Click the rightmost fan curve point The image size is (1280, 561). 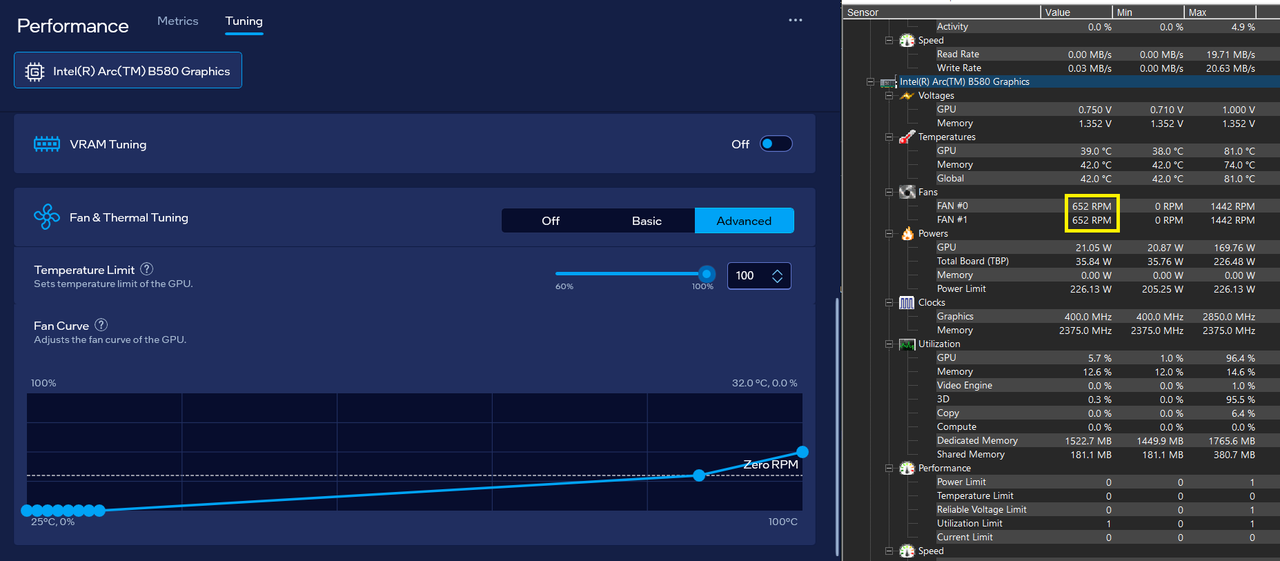(x=802, y=453)
